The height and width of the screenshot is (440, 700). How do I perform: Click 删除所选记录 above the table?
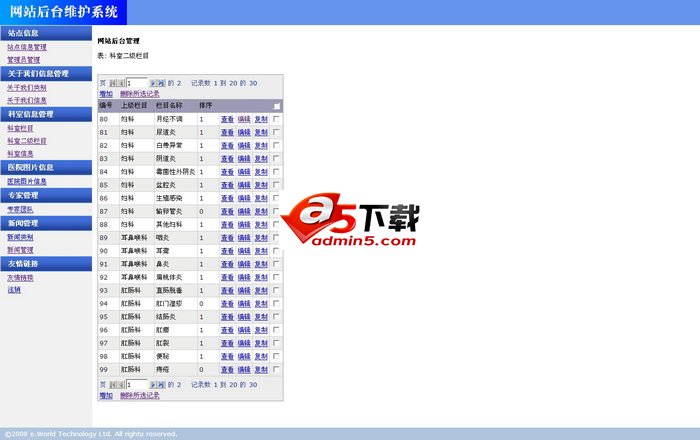140,94
